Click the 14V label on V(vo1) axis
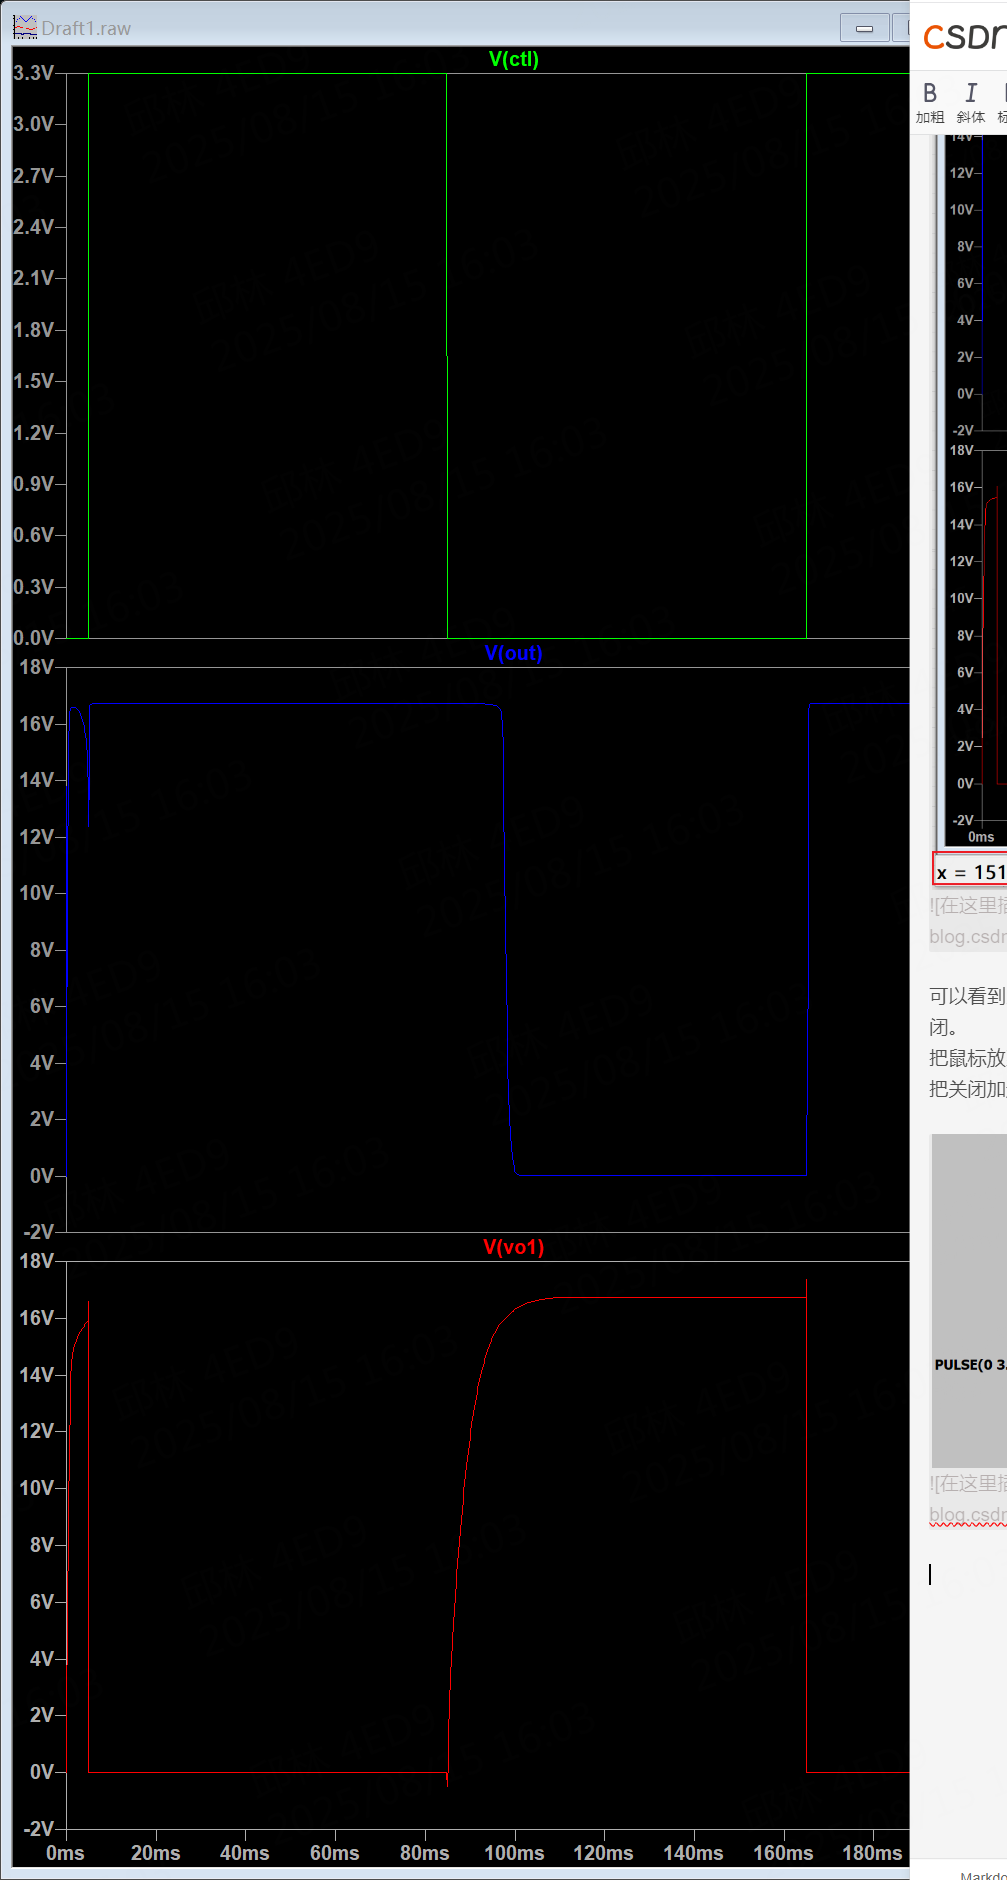The width and height of the screenshot is (1007, 1880). (36, 1375)
